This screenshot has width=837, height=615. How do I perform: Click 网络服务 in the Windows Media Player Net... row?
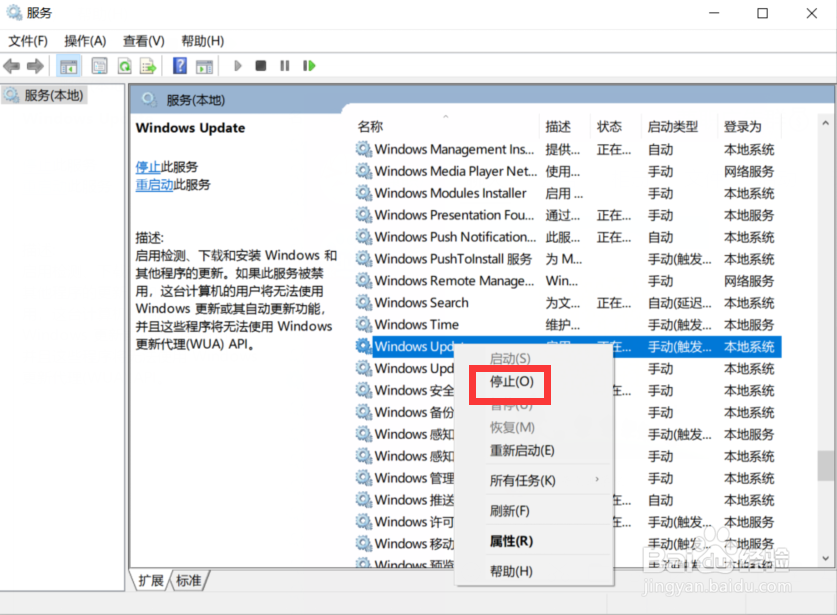click(749, 171)
